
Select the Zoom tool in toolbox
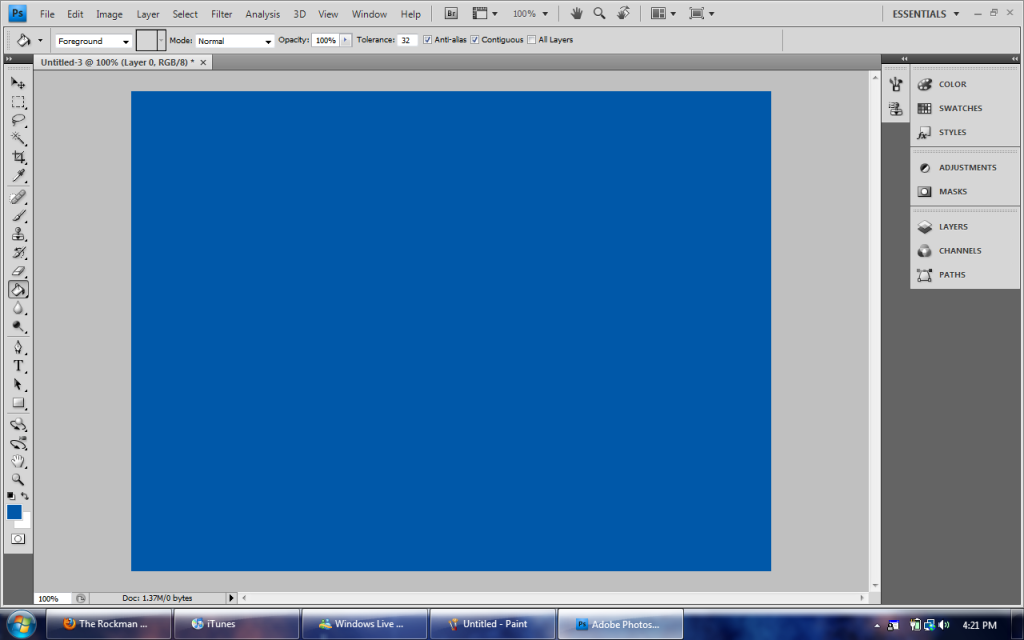pos(18,479)
